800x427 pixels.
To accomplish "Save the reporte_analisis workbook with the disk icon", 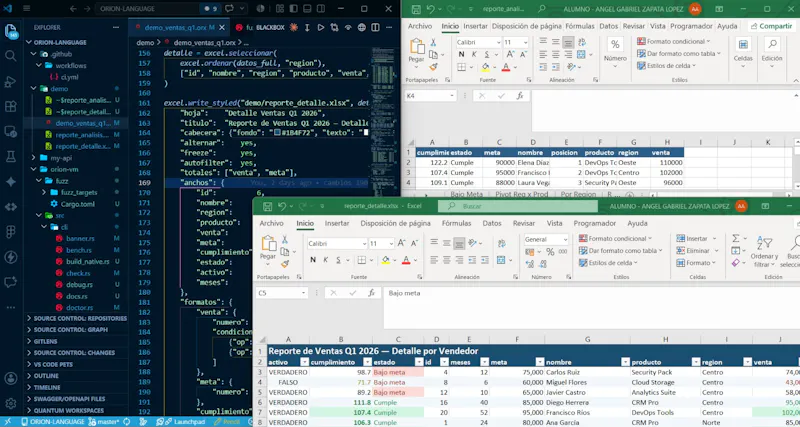I will click(416, 9).
